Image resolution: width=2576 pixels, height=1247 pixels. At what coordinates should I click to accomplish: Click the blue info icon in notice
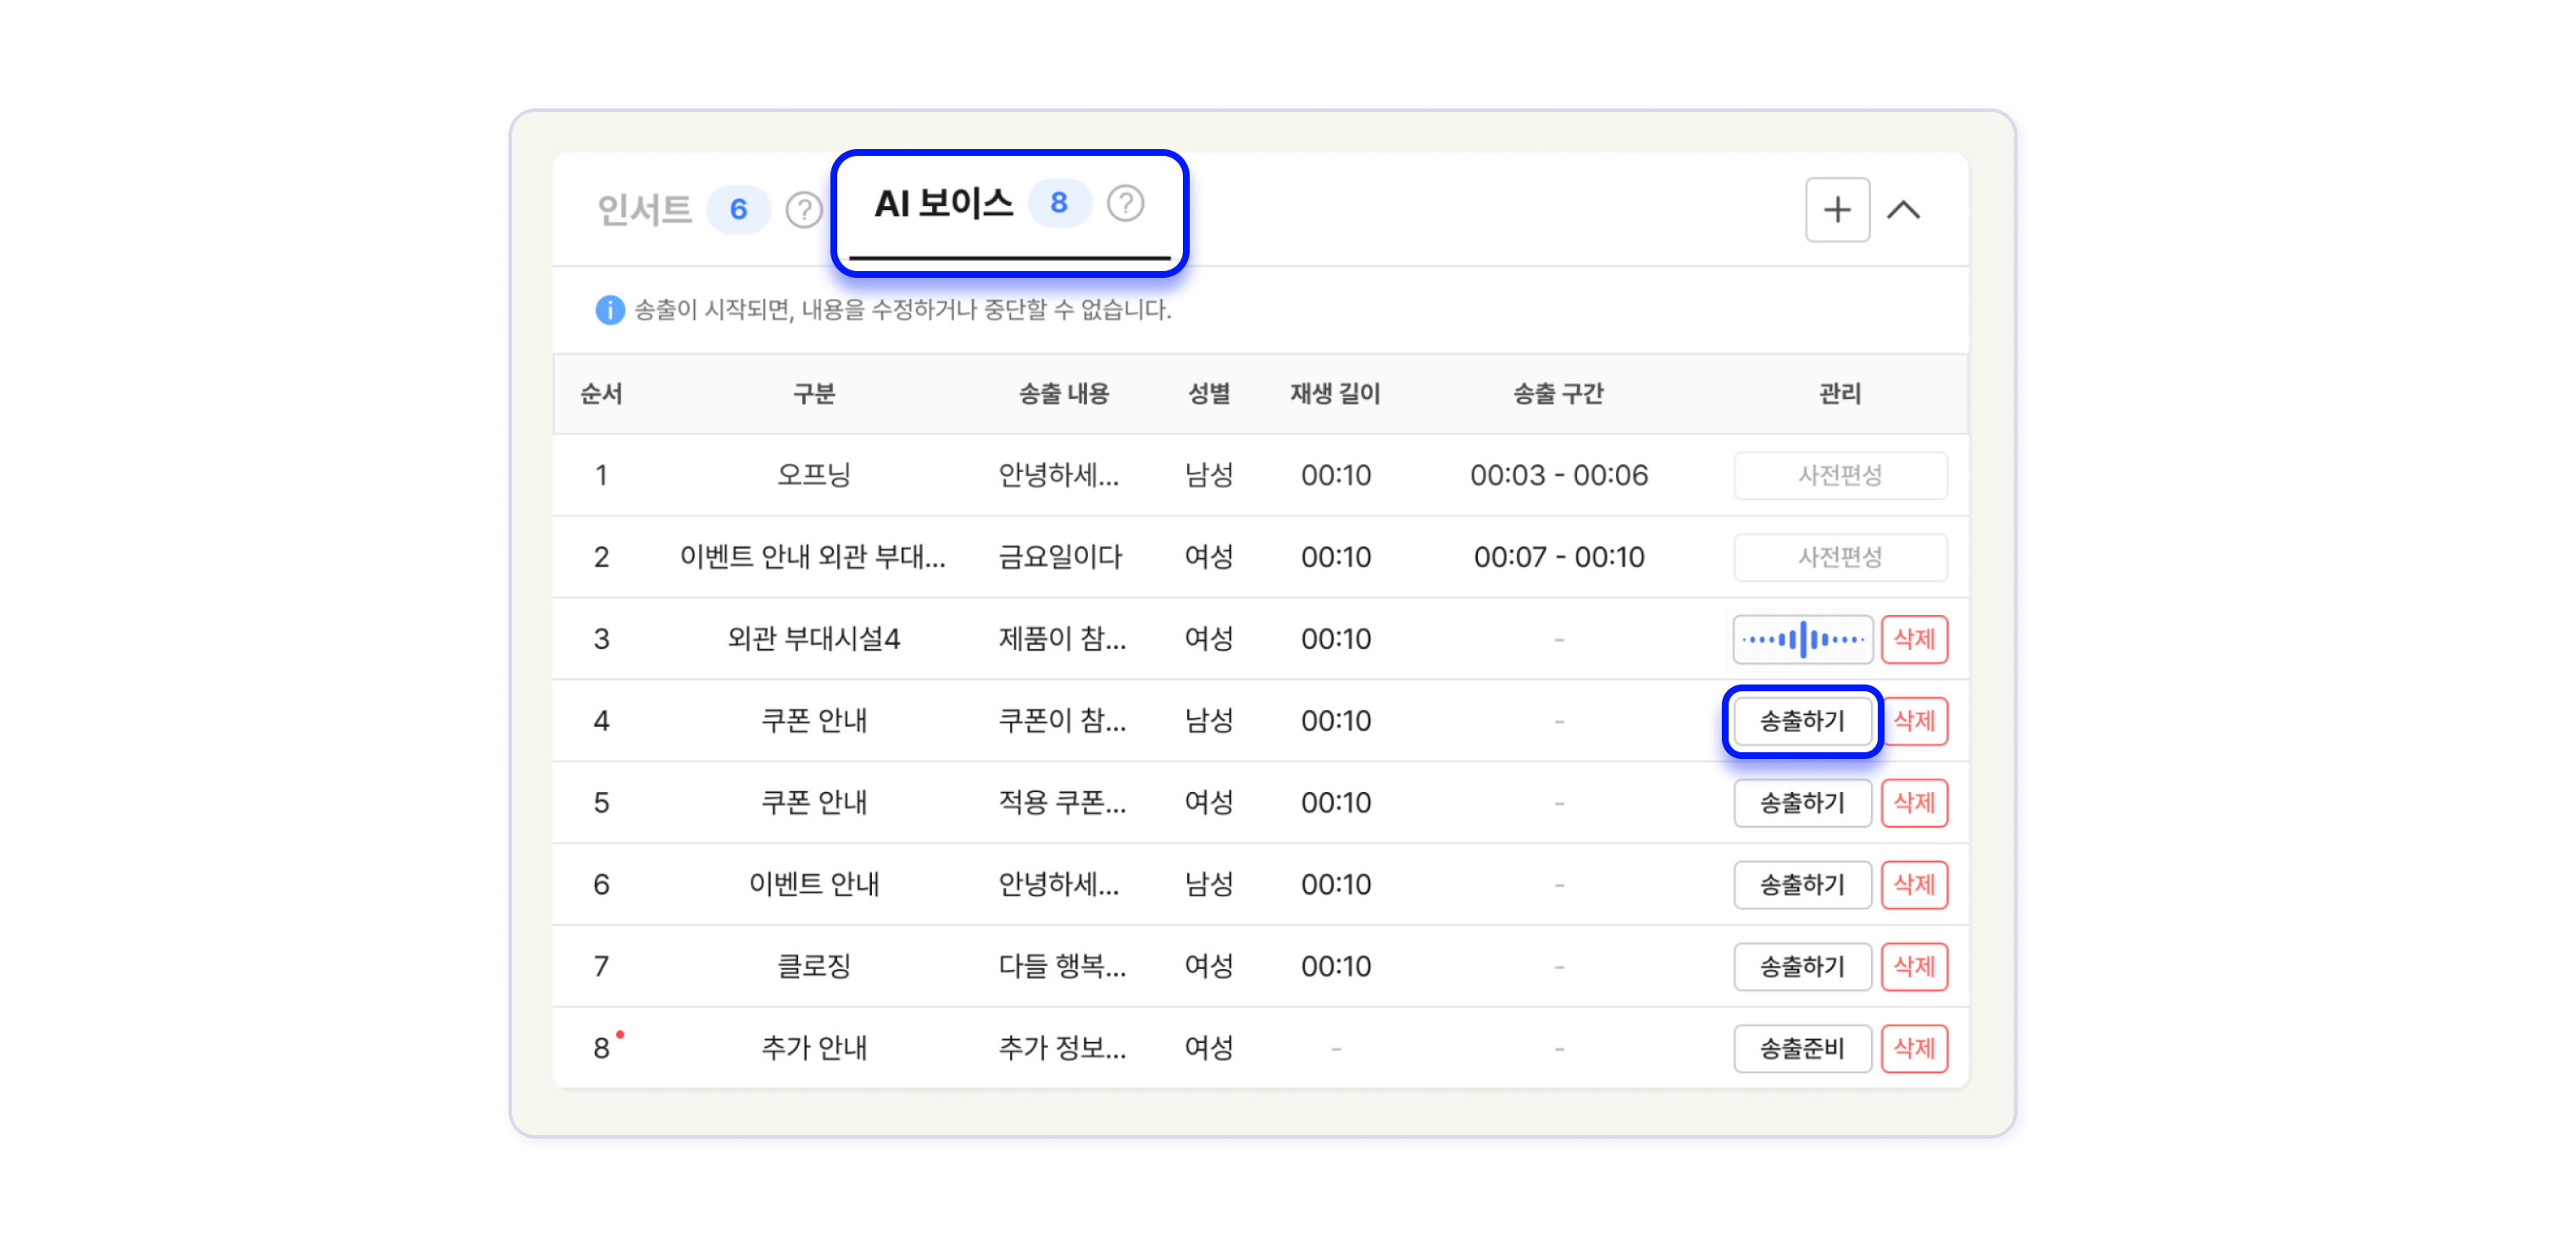[609, 310]
